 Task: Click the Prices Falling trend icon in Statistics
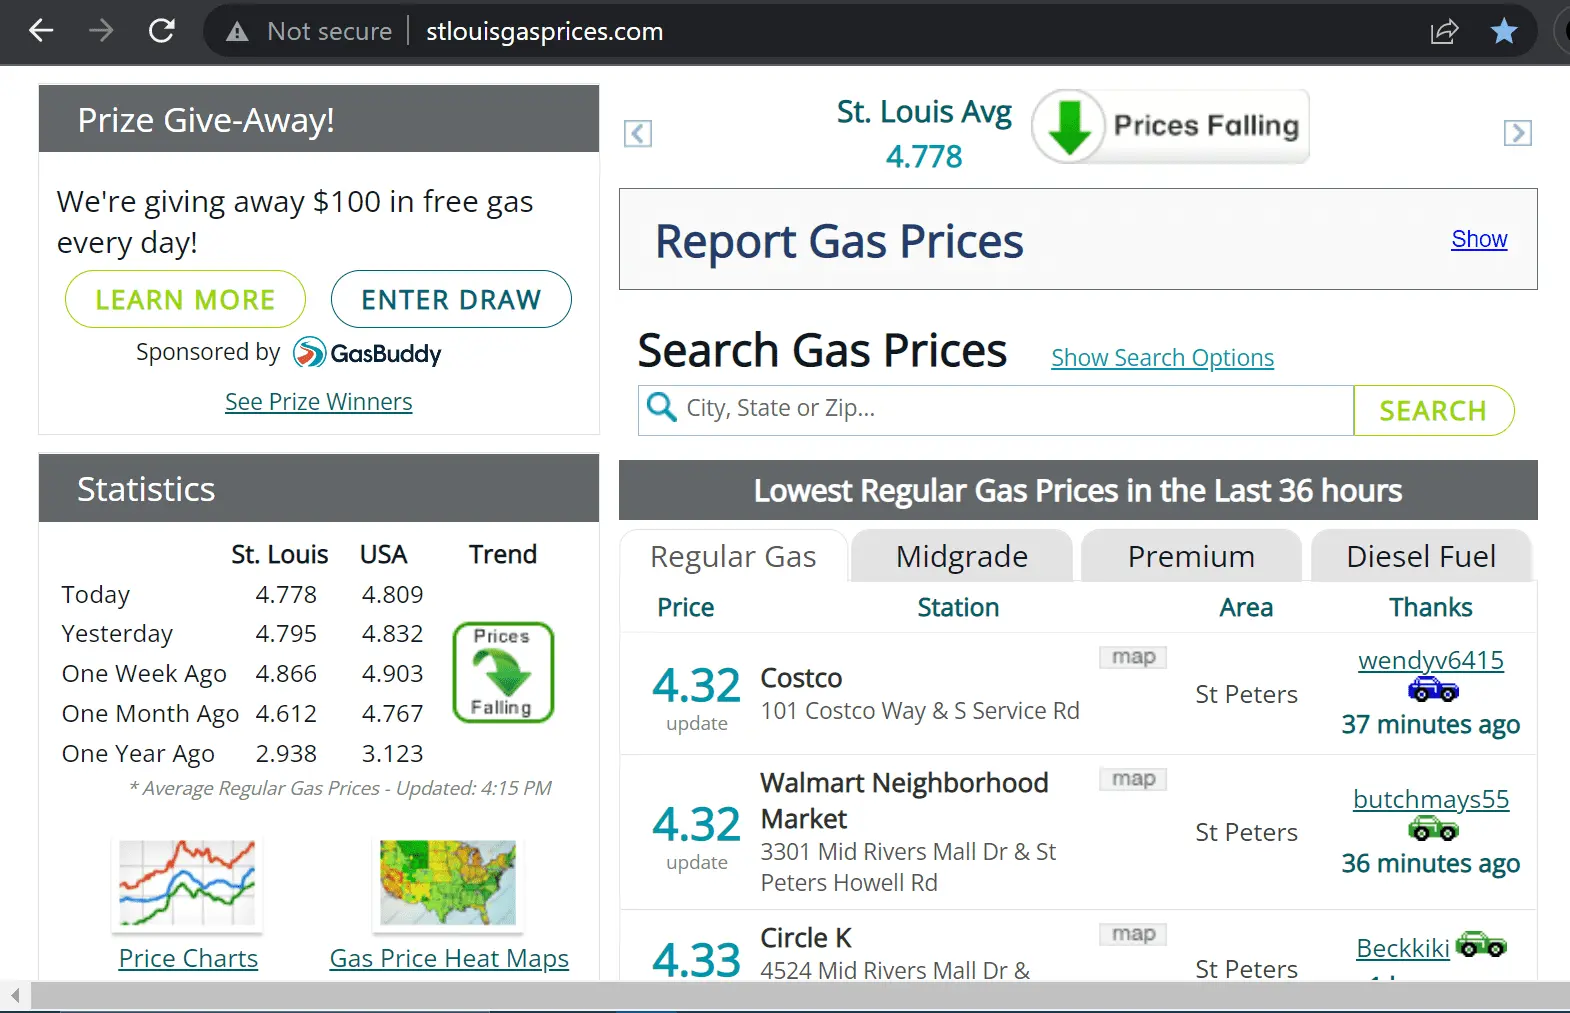(503, 672)
